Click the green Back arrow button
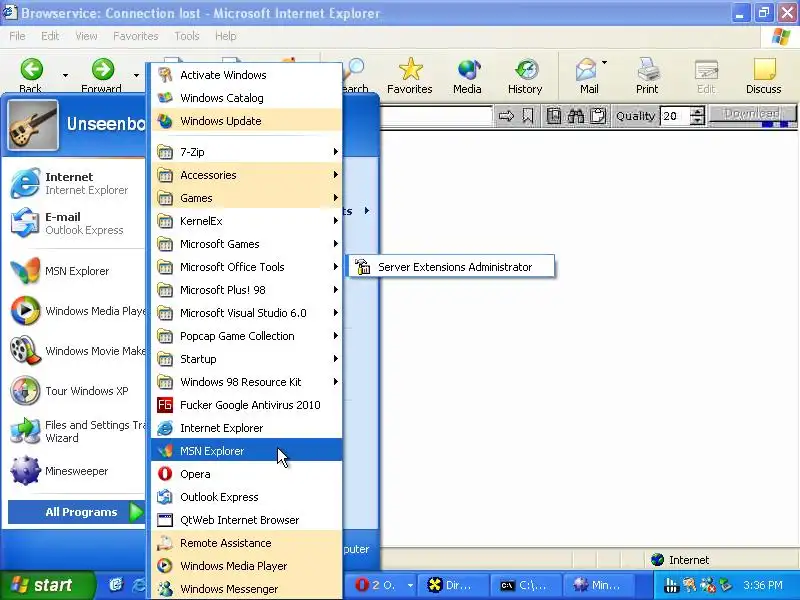800x600 pixels. (31, 70)
